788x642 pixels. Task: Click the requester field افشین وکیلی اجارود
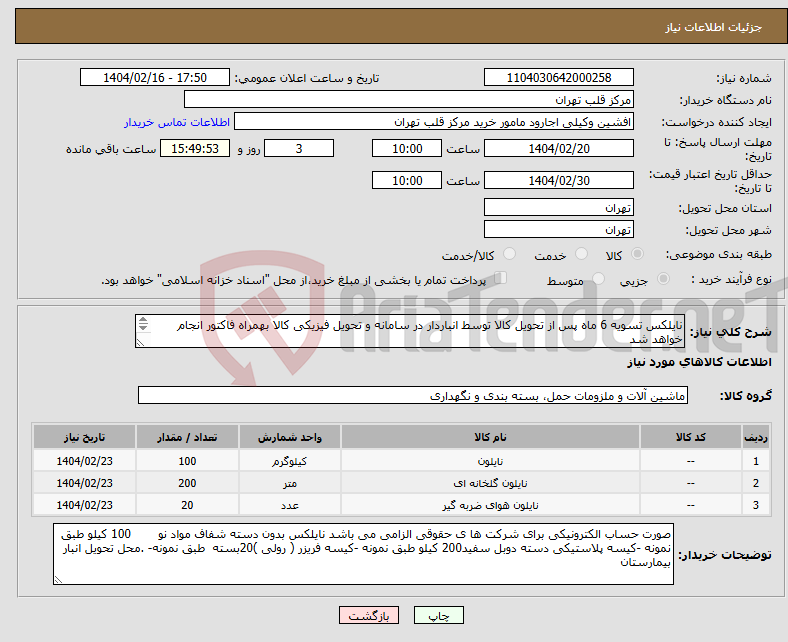pyautogui.click(x=434, y=122)
